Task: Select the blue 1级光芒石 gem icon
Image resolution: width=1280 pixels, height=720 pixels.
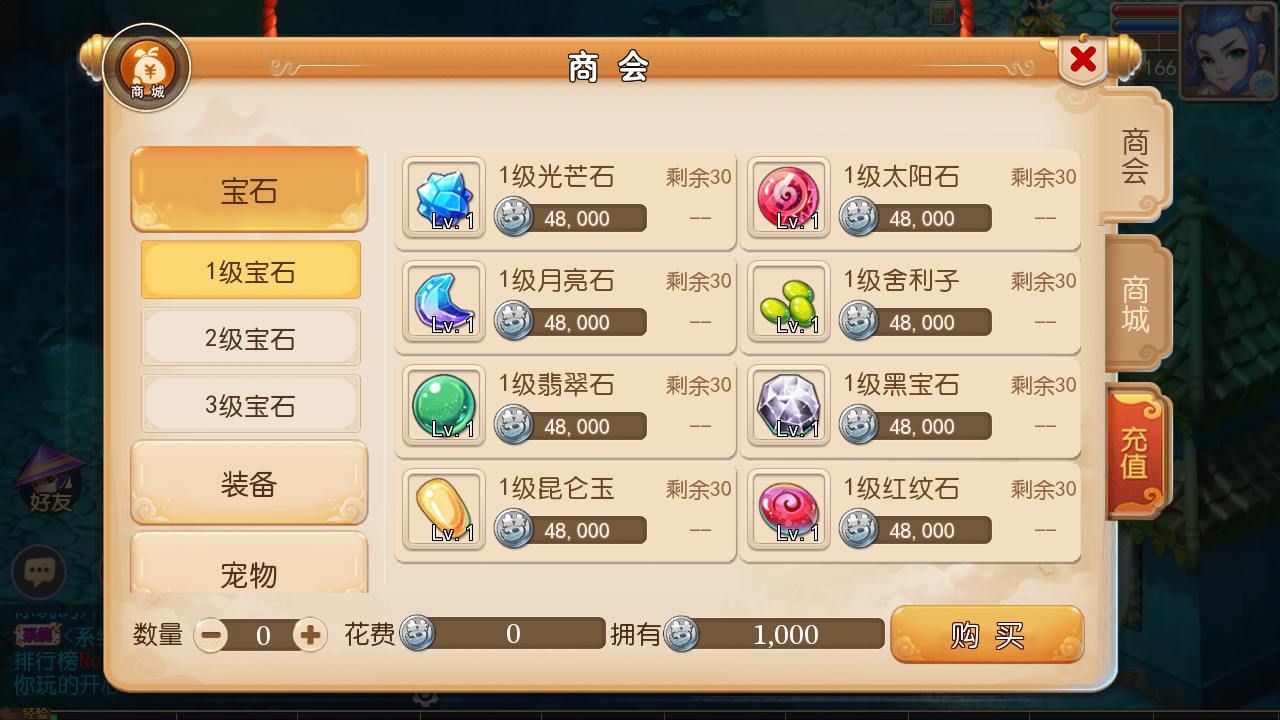Action: coord(444,198)
